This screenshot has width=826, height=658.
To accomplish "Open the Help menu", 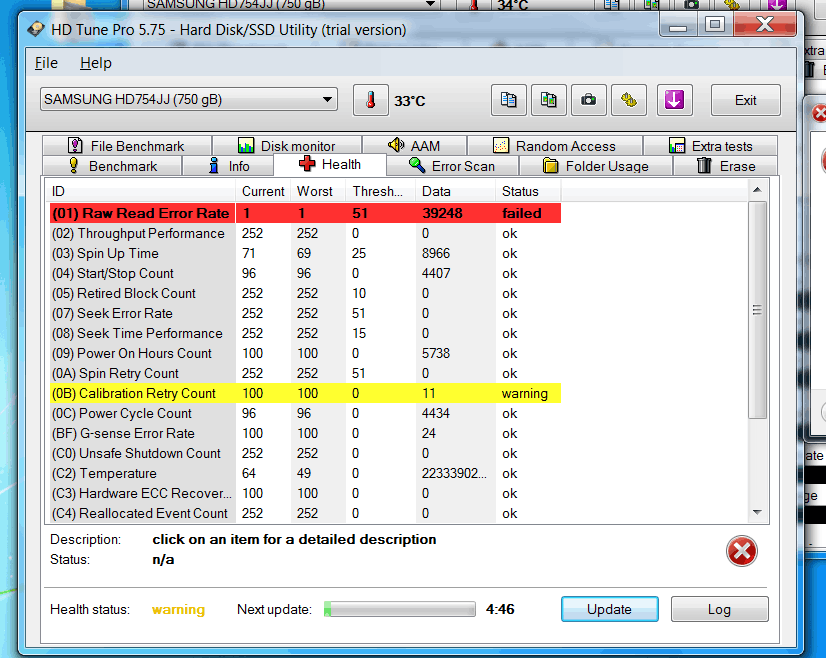I will point(95,63).
